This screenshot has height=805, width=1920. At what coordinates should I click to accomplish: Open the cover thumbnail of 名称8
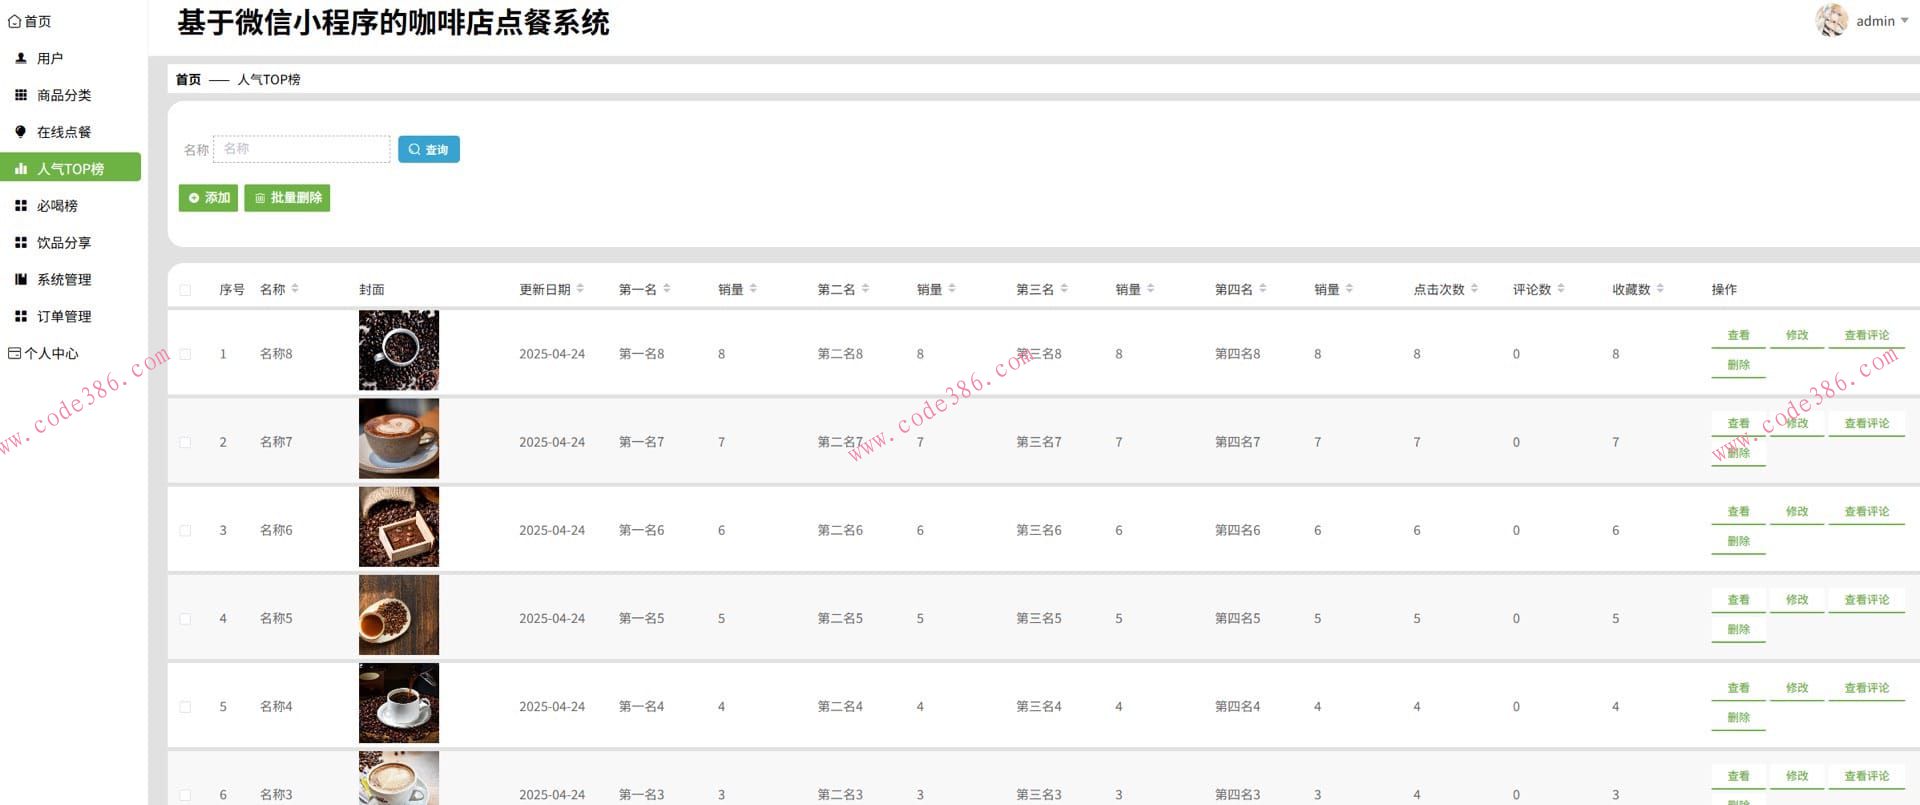(399, 350)
